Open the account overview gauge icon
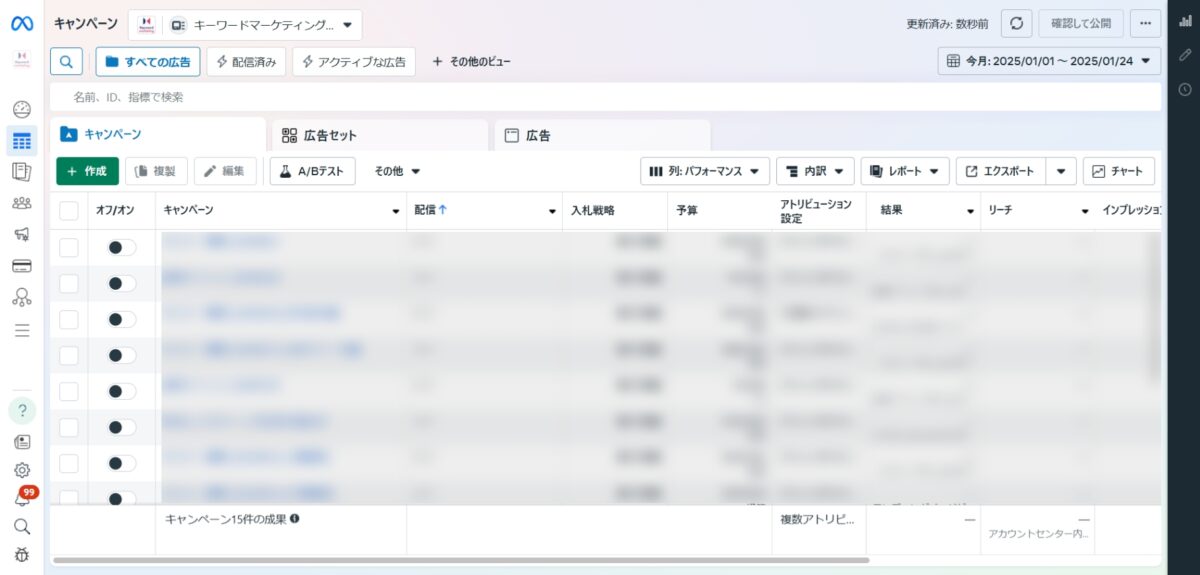Screen dimensions: 1200x575 click(x=22, y=109)
